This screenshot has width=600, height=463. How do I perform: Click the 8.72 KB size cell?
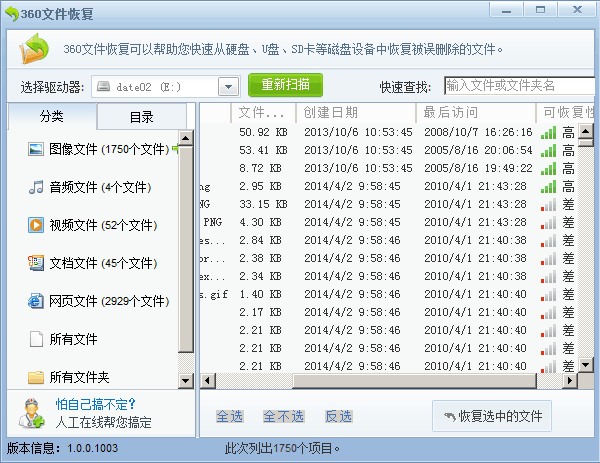(260, 168)
